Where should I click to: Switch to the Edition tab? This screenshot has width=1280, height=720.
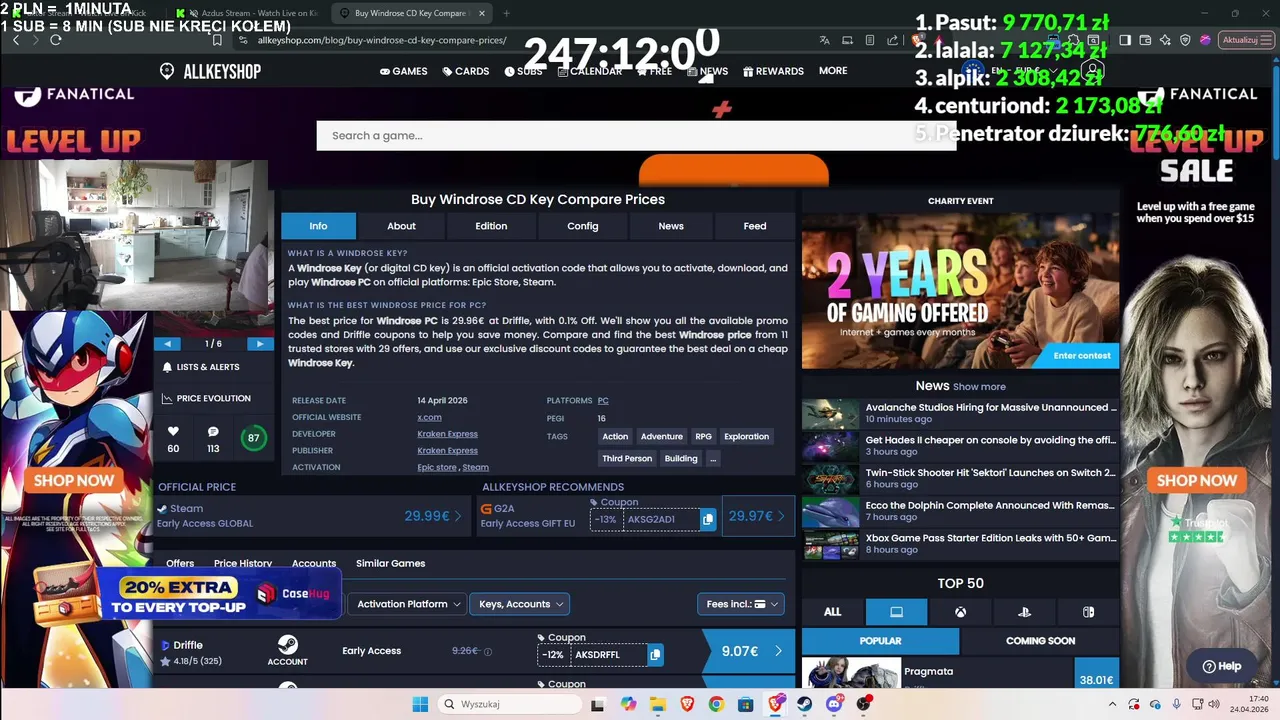tap(491, 226)
